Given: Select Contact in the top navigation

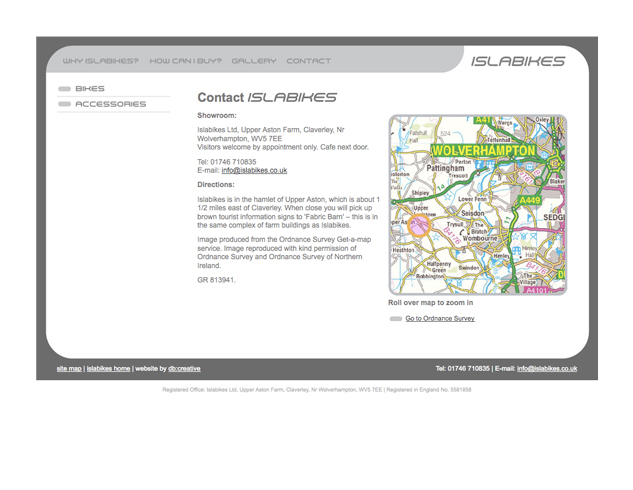Looking at the screenshot, I should (308, 61).
